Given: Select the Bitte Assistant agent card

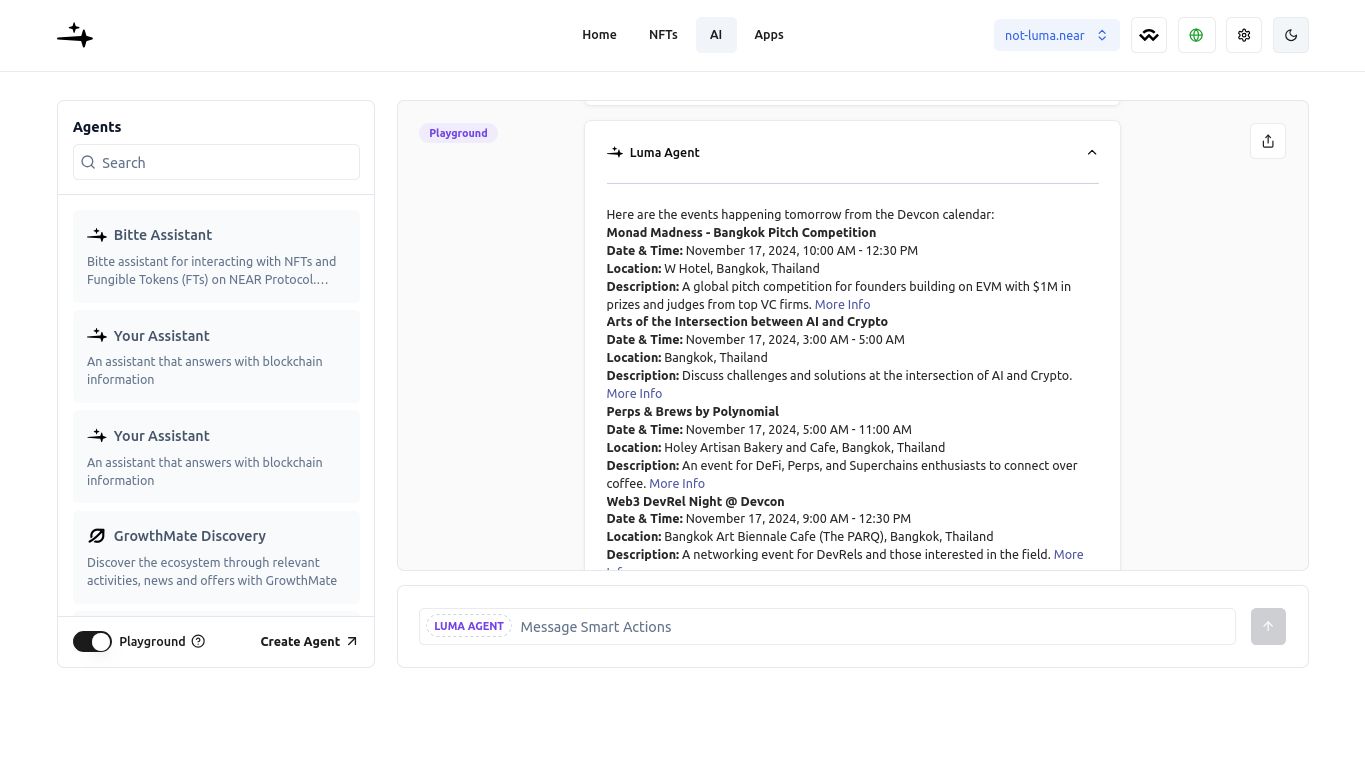Looking at the screenshot, I should click(x=216, y=256).
